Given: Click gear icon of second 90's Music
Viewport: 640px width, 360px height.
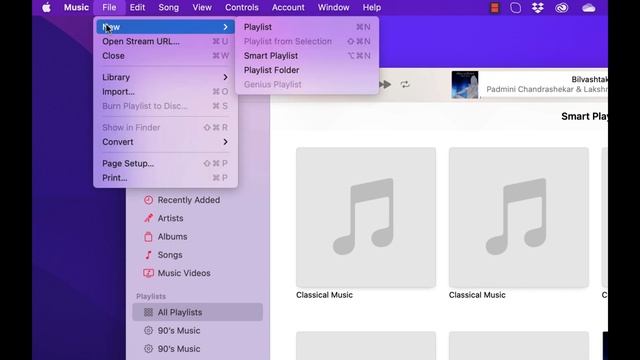Looking at the screenshot, I should [x=149, y=349].
